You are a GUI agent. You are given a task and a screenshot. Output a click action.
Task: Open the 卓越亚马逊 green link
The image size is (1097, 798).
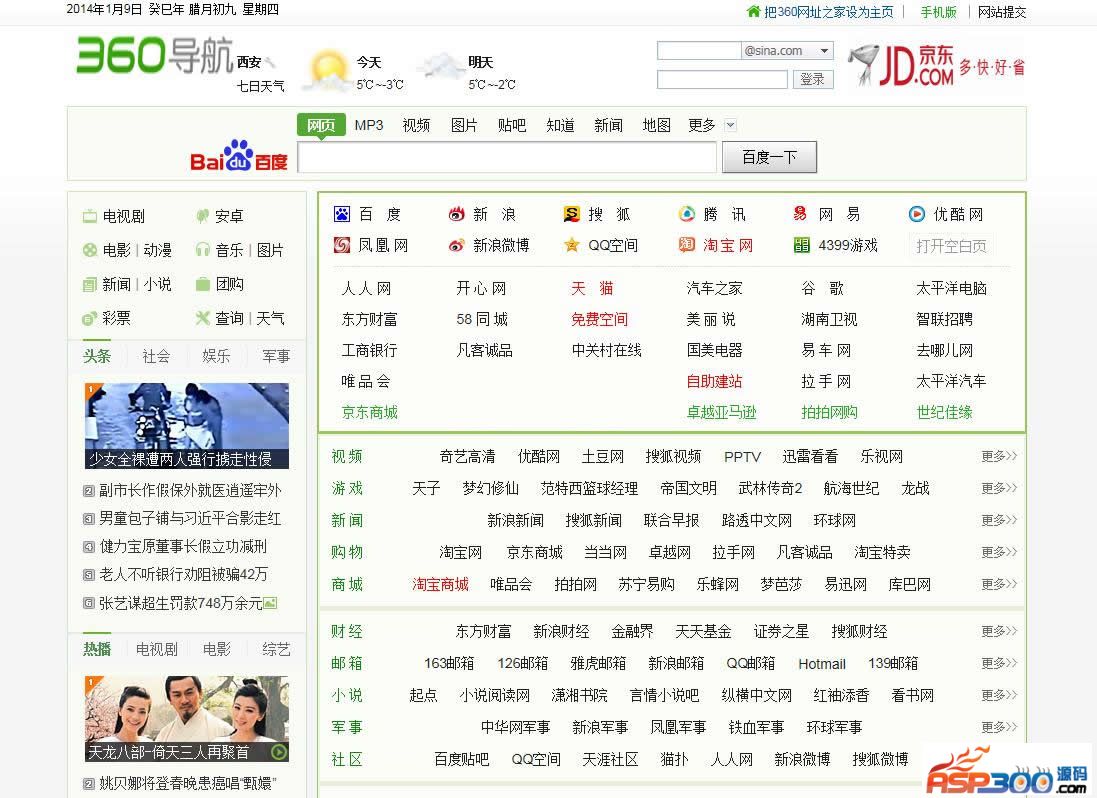click(x=721, y=412)
